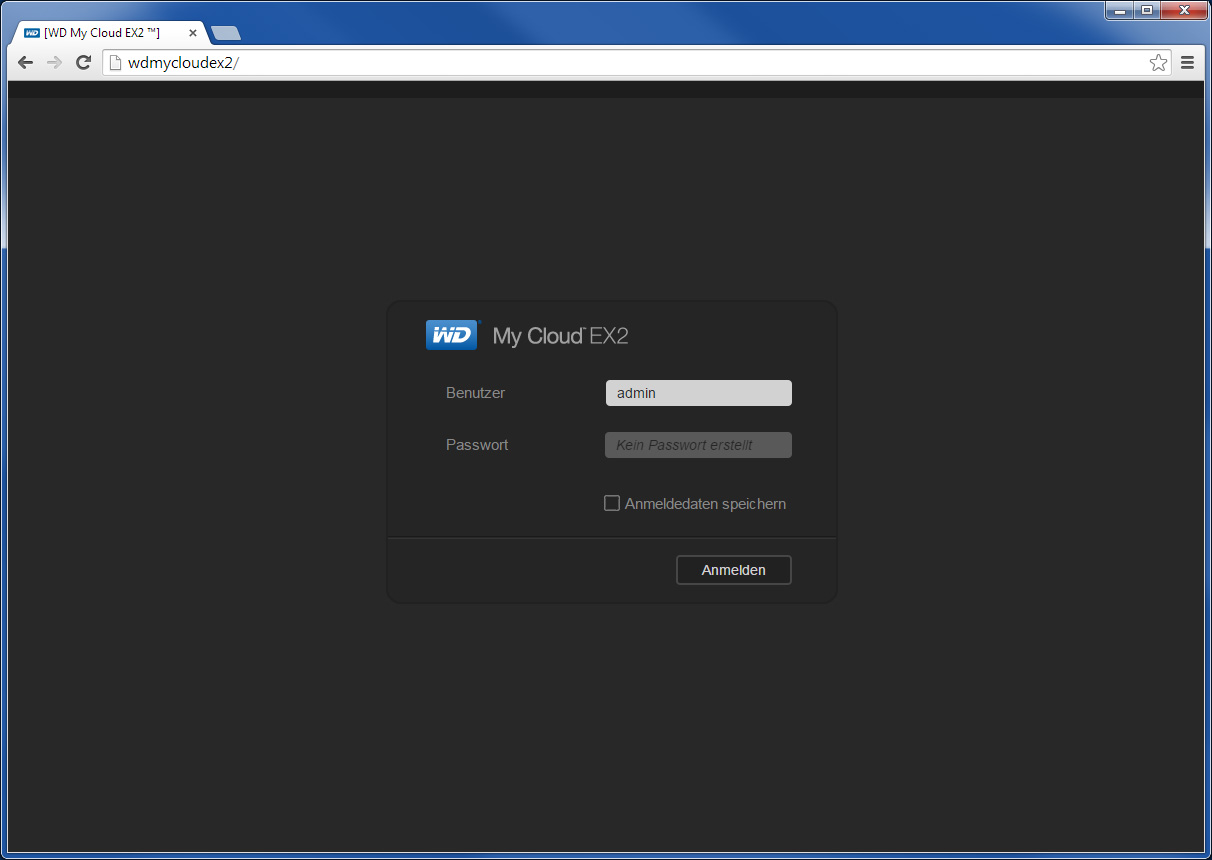The width and height of the screenshot is (1212, 860).
Task: Tick the Anmeldedaten speichern checkbox
Action: point(612,503)
